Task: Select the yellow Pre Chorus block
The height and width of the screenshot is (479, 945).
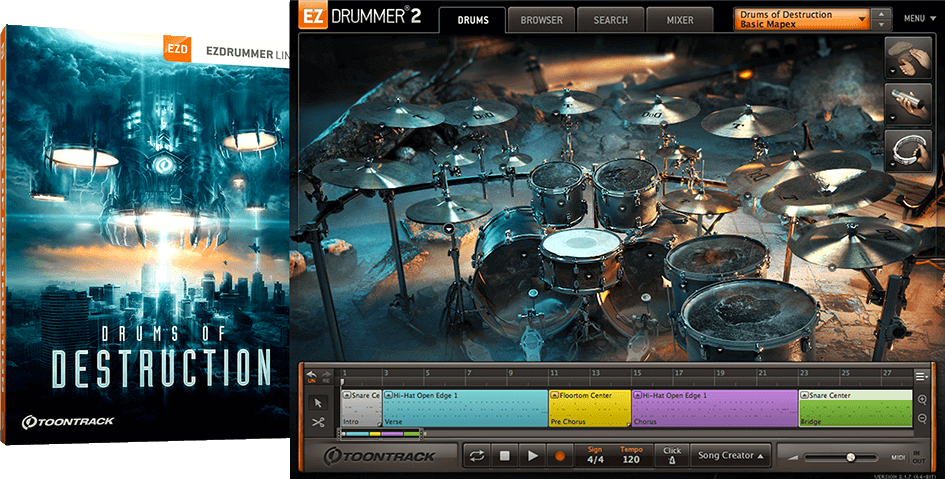Action: click(x=589, y=409)
